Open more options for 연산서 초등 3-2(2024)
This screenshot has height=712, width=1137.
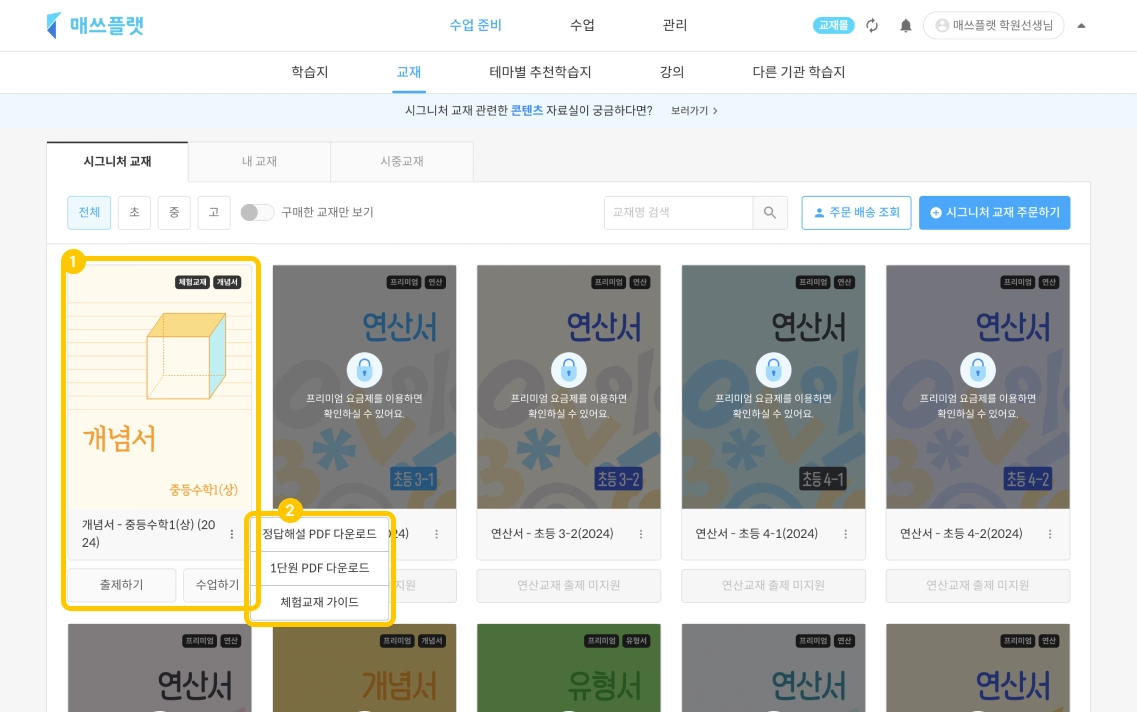click(641, 534)
